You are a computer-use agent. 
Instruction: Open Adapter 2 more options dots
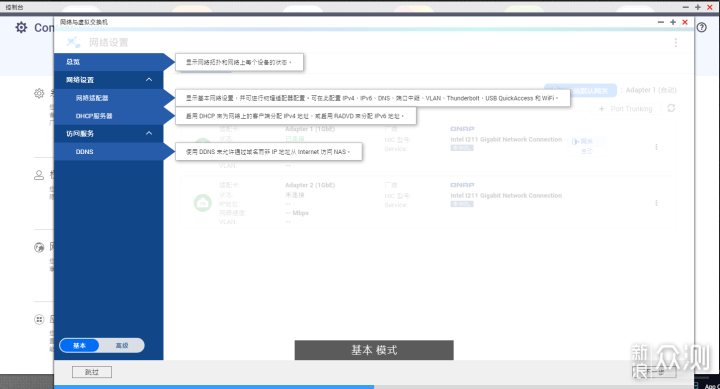(x=656, y=203)
